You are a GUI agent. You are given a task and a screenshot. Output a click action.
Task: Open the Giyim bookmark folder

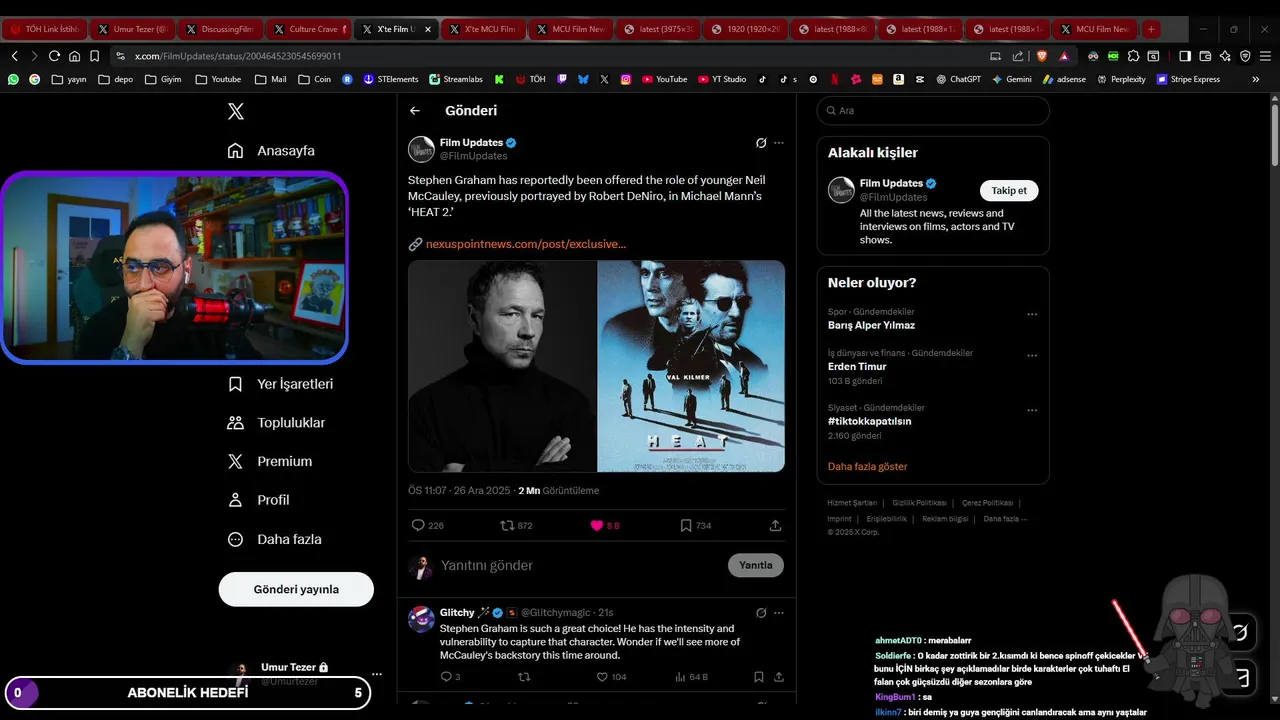tap(163, 79)
